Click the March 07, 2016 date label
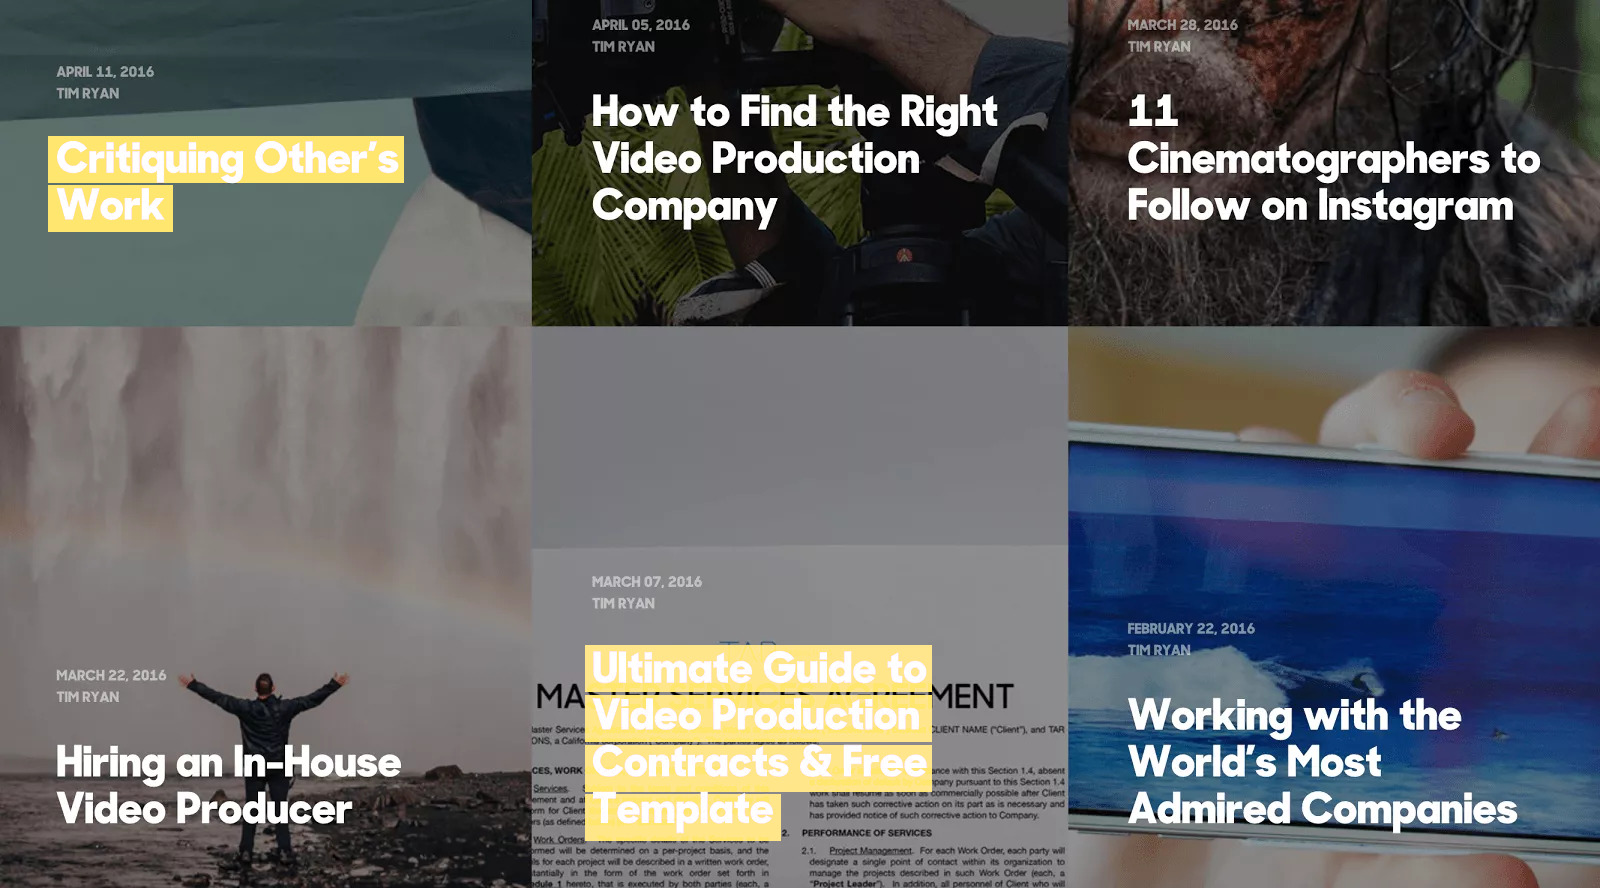Image resolution: width=1600 pixels, height=888 pixels. (647, 582)
